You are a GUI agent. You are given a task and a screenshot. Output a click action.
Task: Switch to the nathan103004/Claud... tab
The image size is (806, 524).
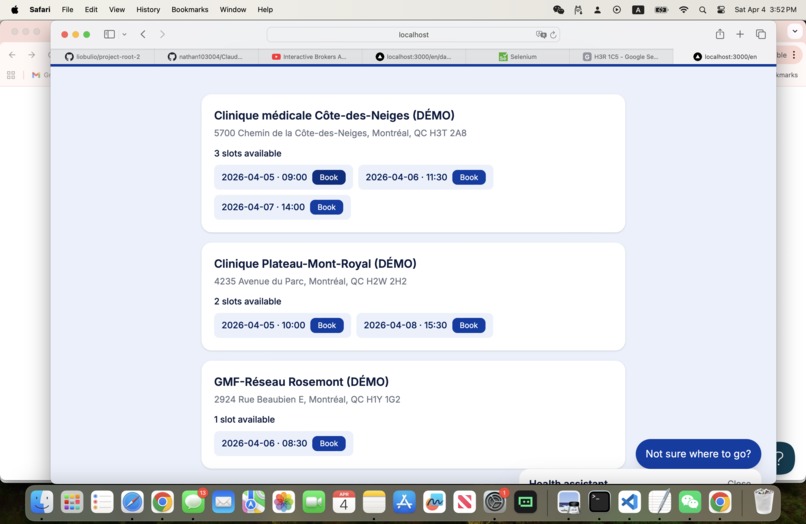[206, 57]
